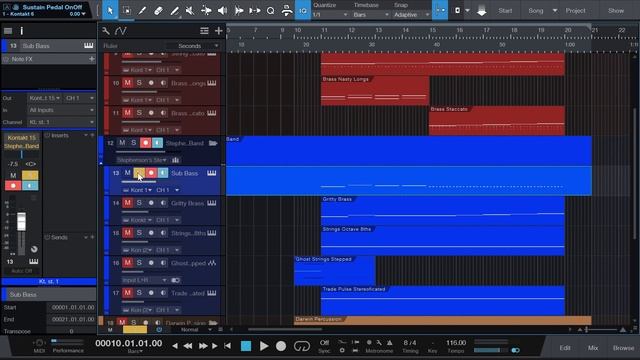Open the Show page
The image size is (640, 360).
coord(616,11)
